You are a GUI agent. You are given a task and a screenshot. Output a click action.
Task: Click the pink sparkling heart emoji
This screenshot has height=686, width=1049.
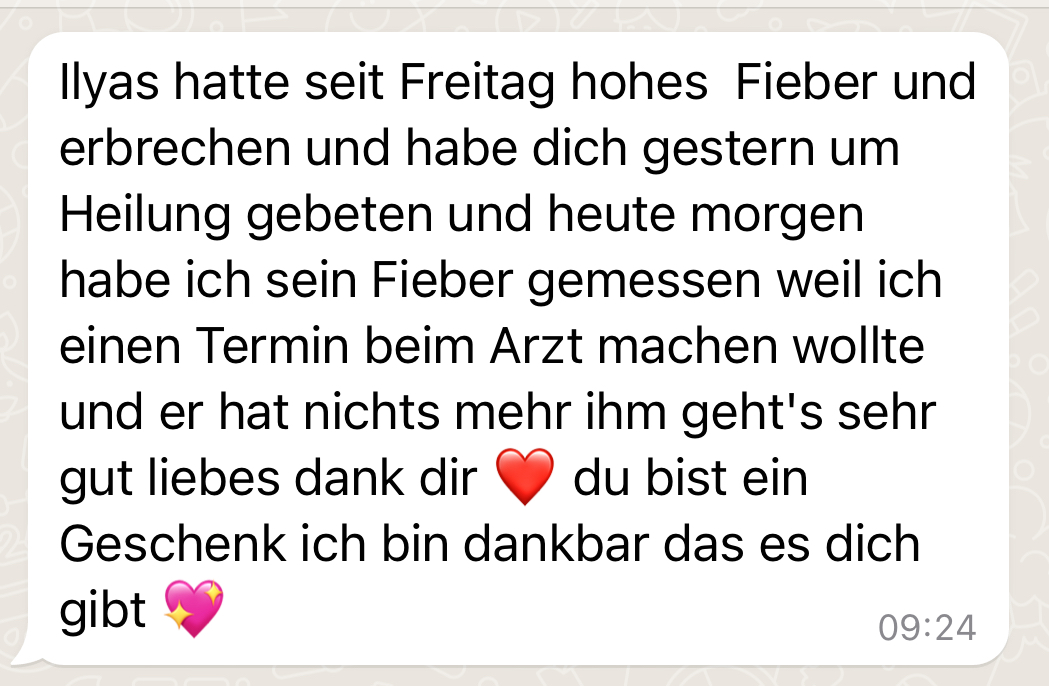tap(194, 608)
